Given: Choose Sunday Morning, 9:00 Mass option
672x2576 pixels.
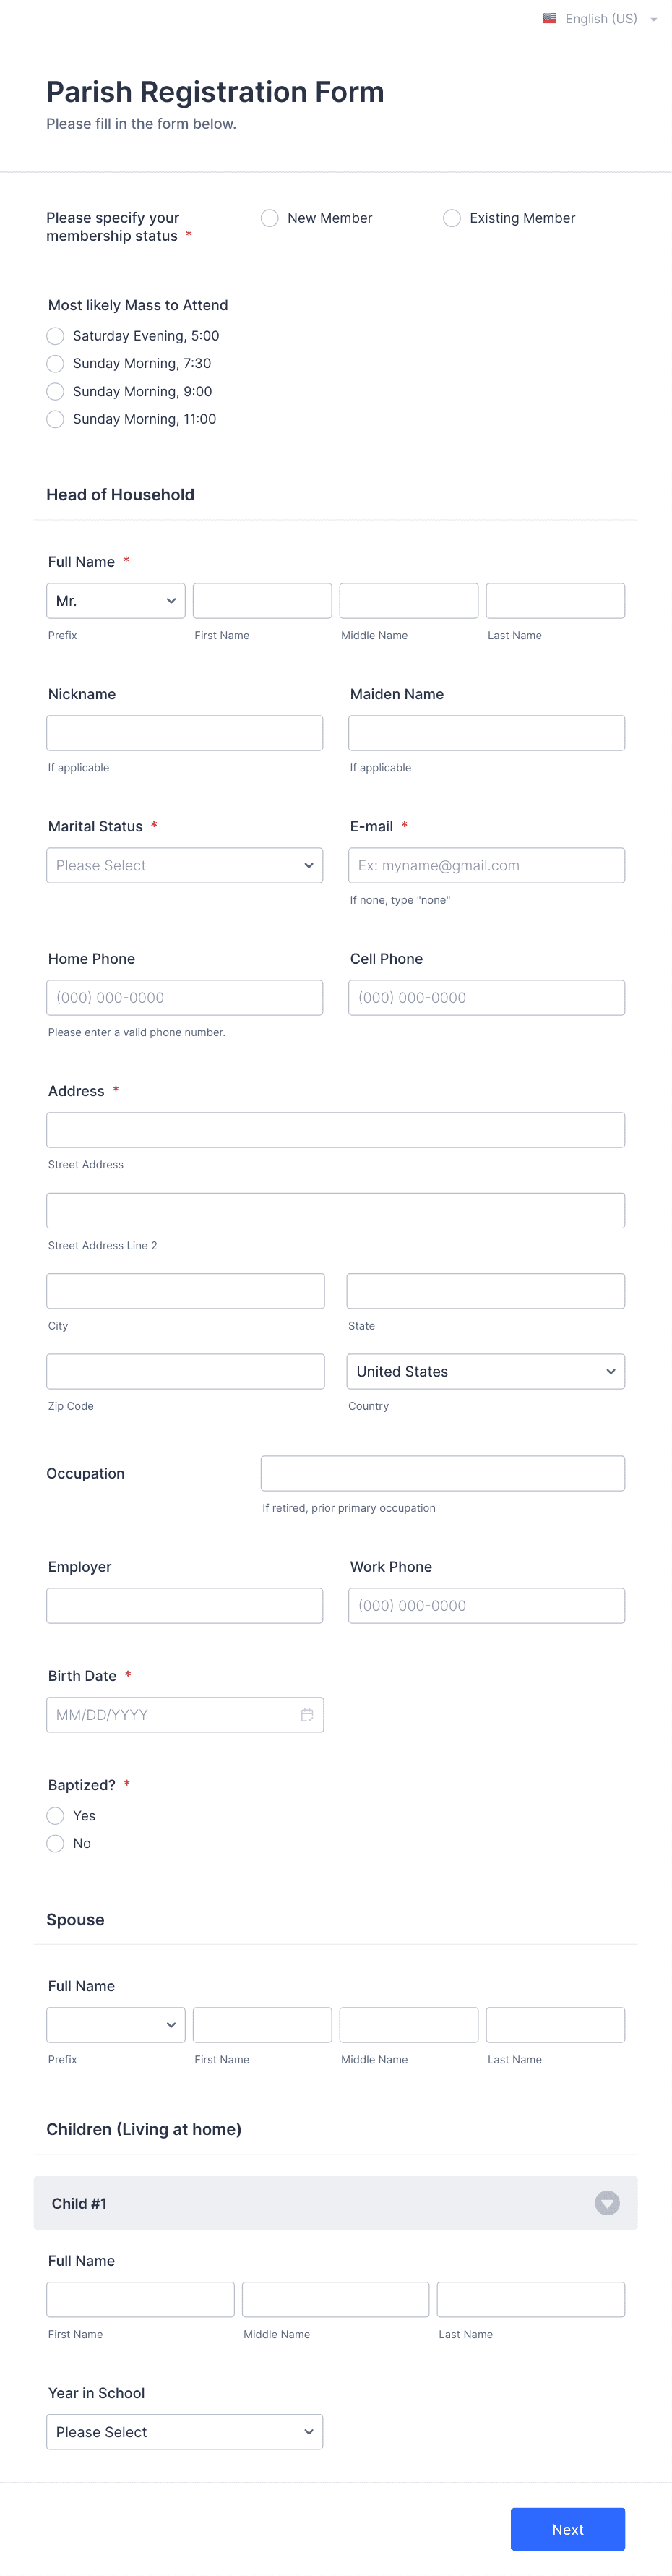Looking at the screenshot, I should pyautogui.click(x=55, y=391).
